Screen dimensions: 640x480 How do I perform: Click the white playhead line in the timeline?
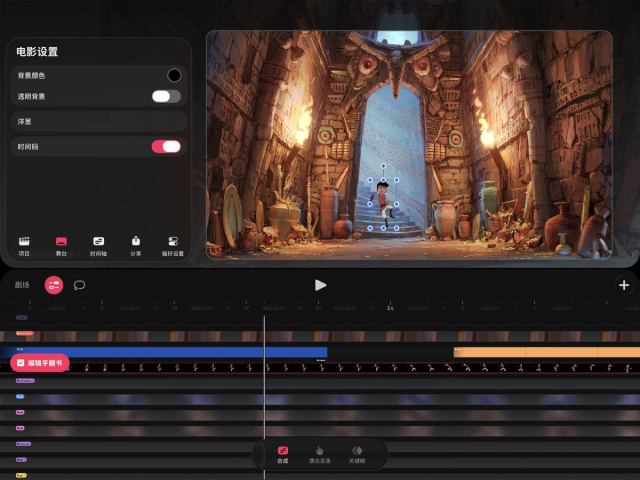point(264,376)
